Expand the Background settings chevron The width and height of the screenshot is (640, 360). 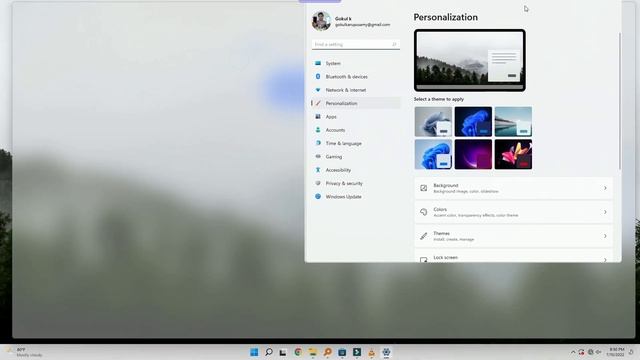[x=605, y=188]
